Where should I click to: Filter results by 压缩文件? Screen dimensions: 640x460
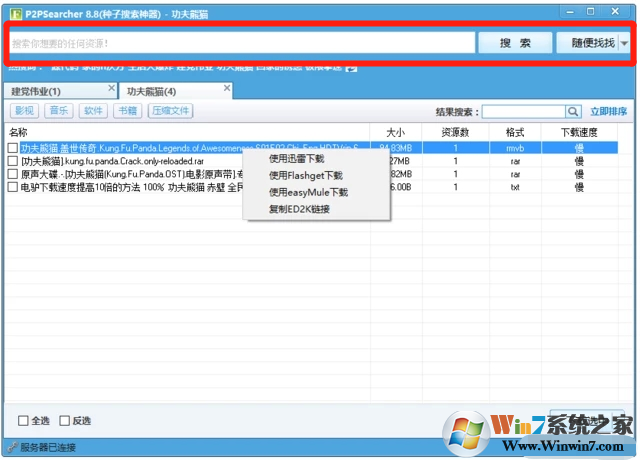[x=171, y=111]
